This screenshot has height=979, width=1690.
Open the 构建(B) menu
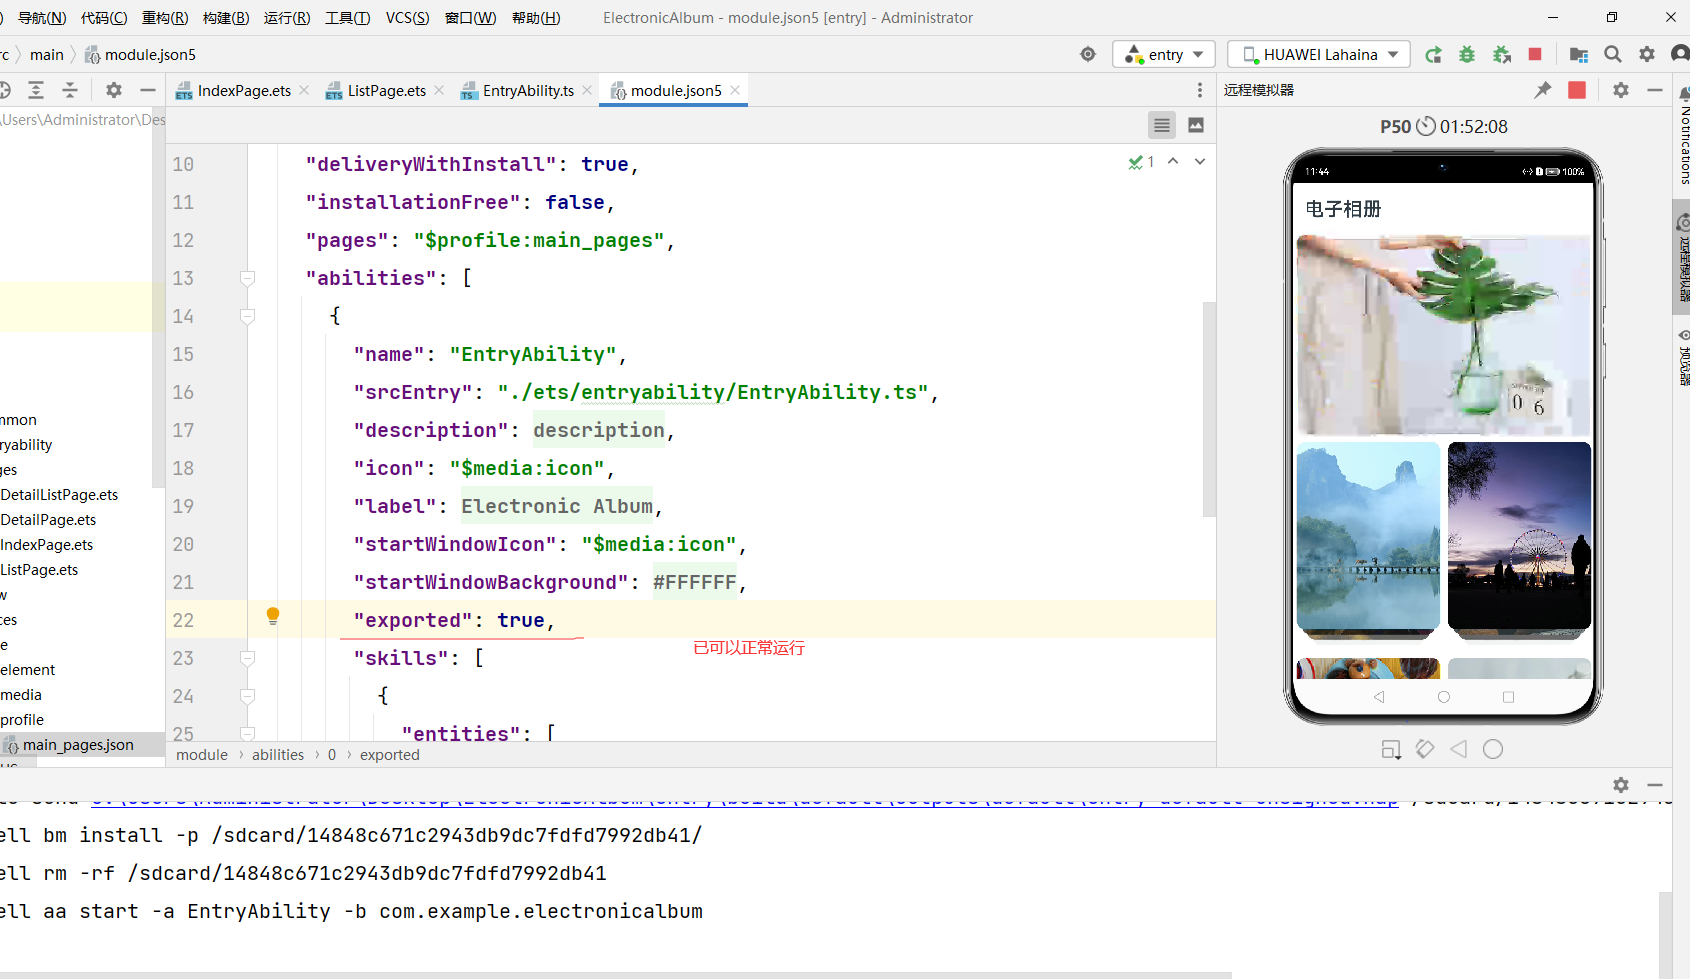[226, 18]
